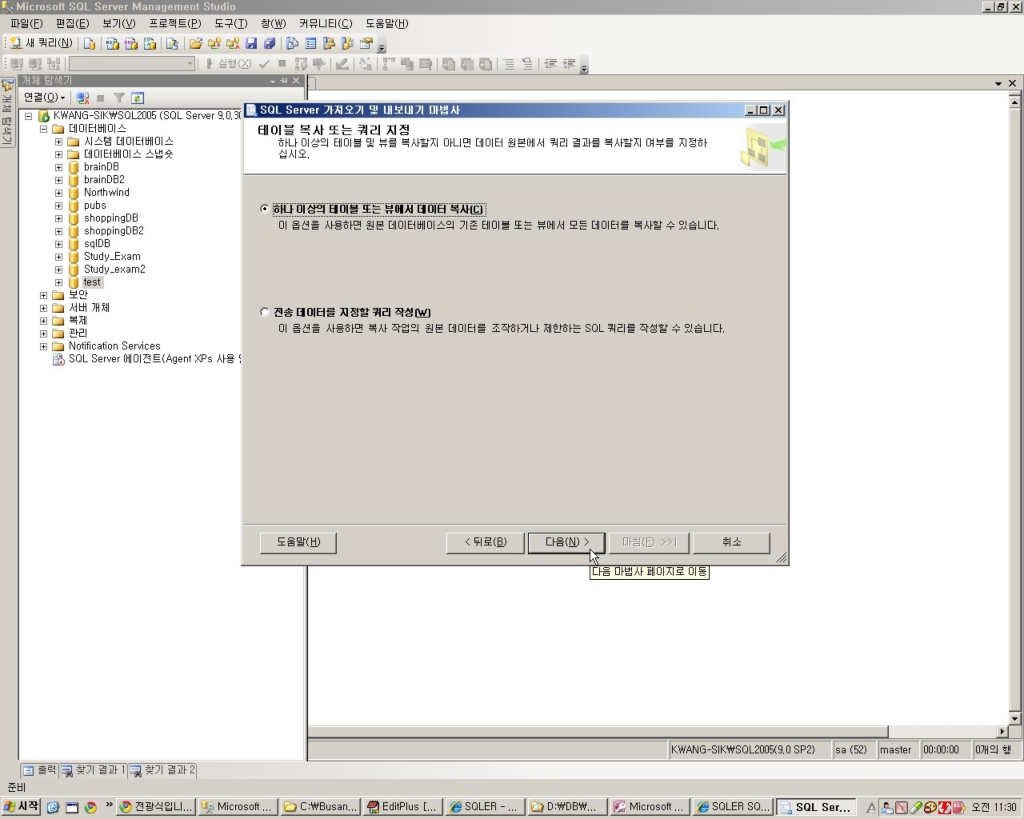Switch to the 출력 output tab
The height and width of the screenshot is (819, 1024).
(39, 771)
